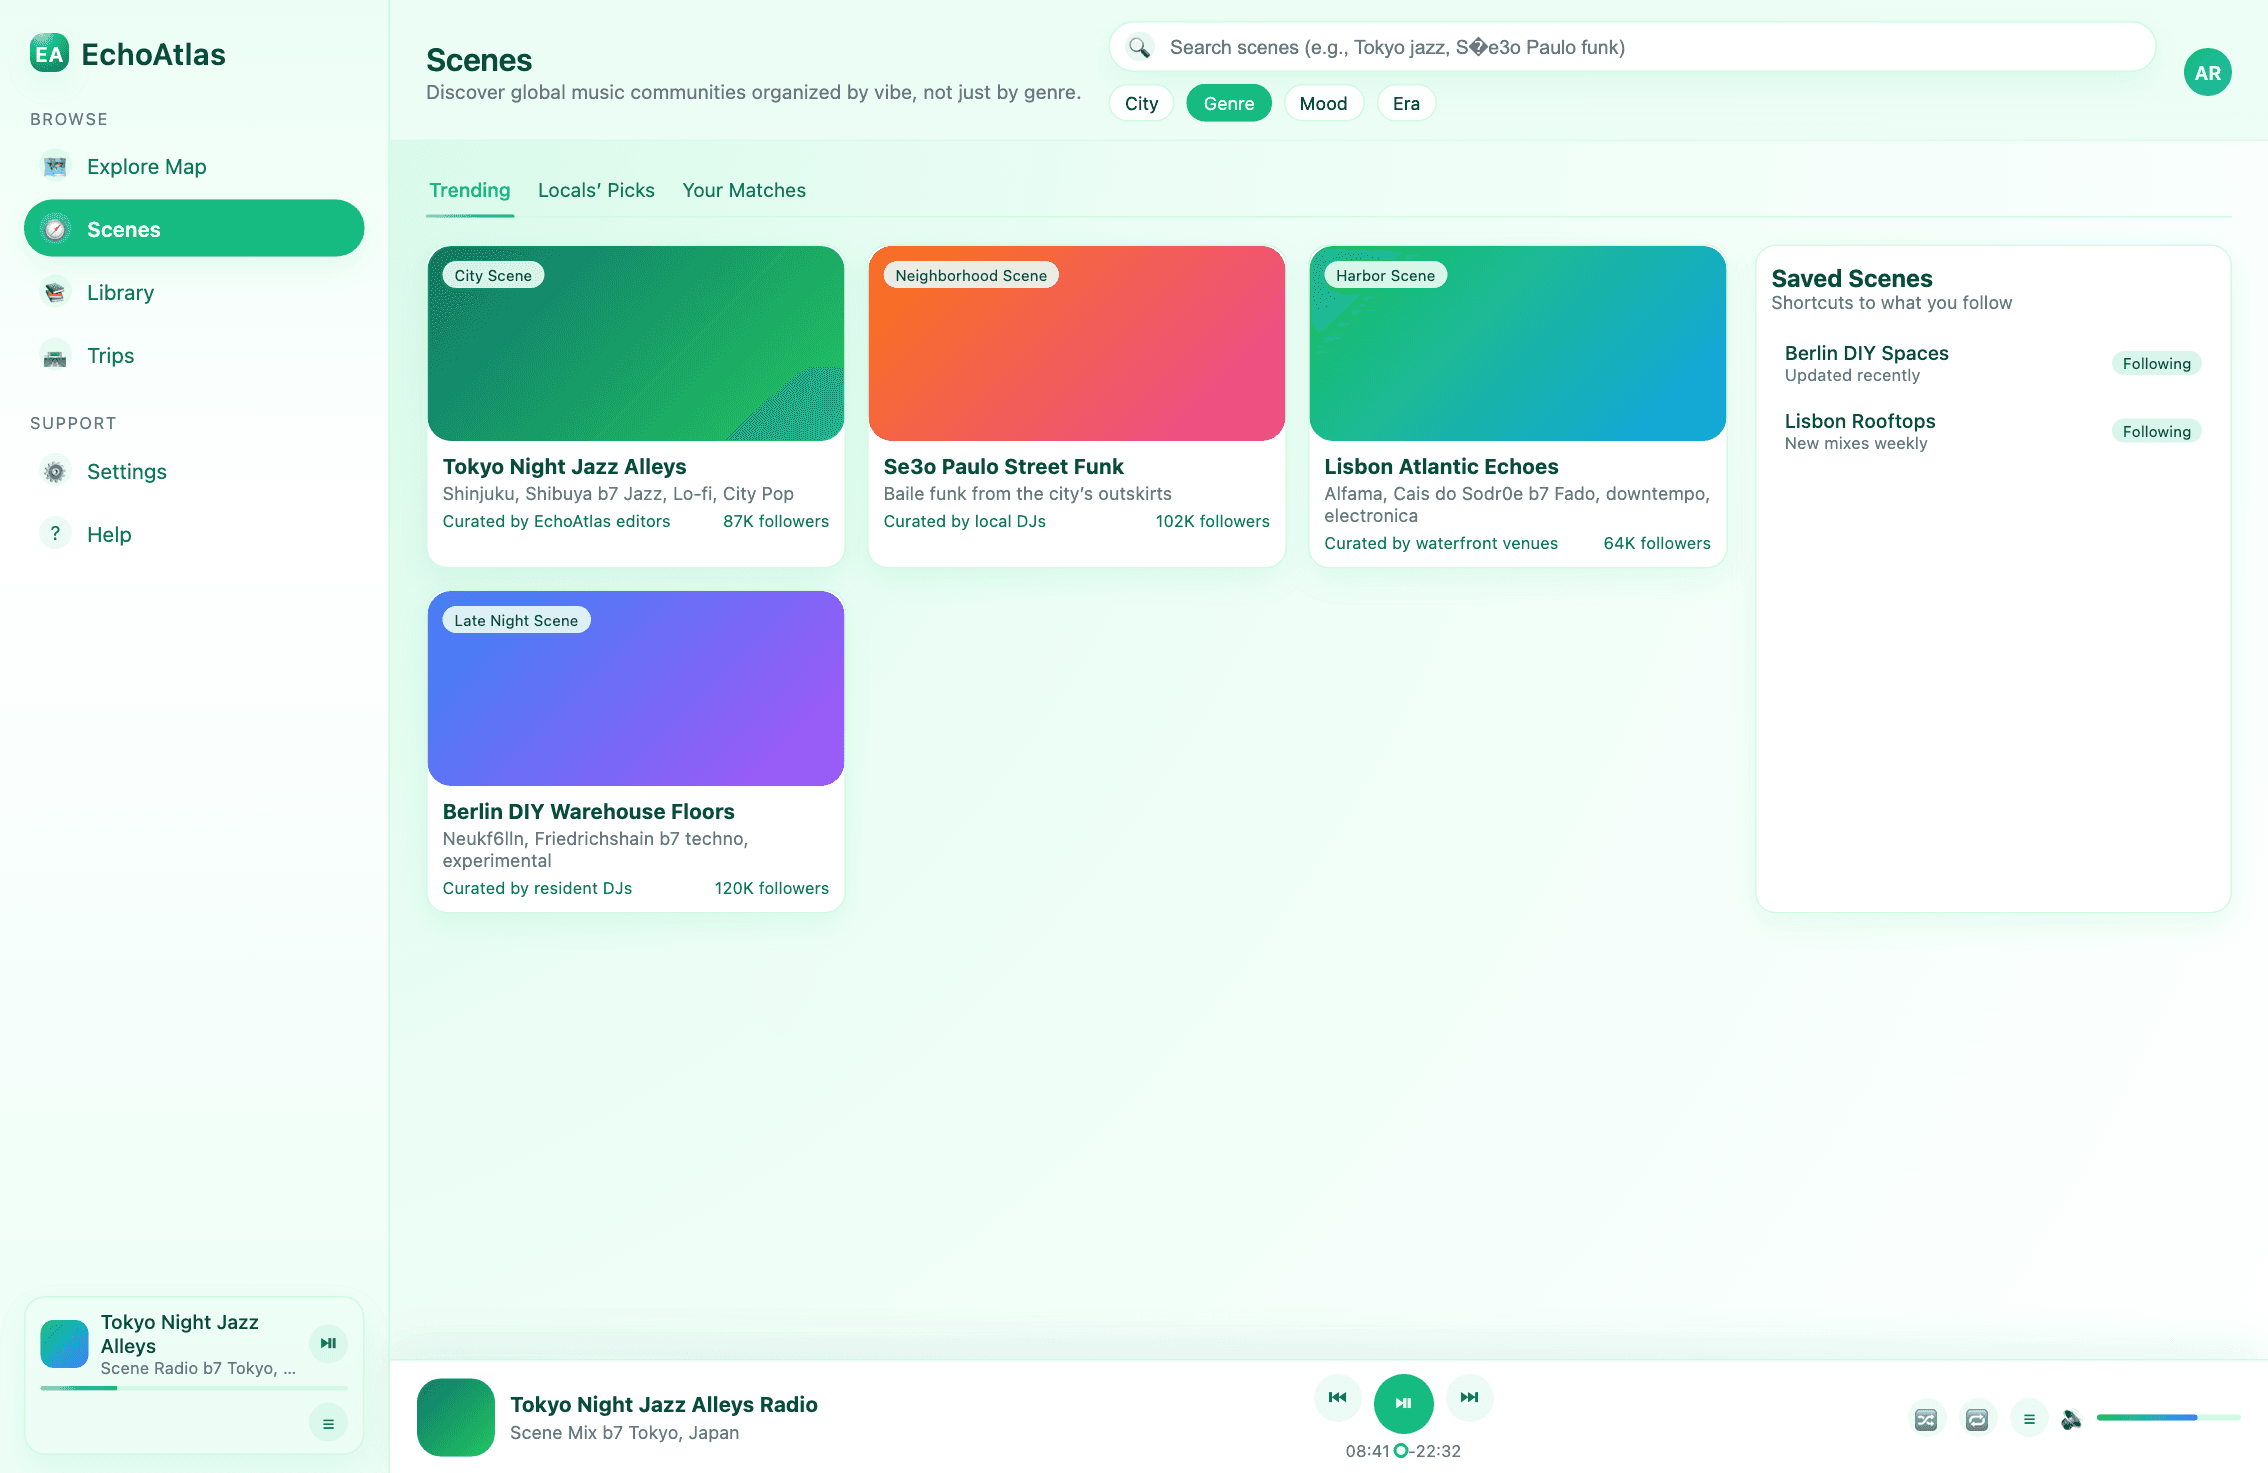Pause playback with the center play/pause button
This screenshot has height=1473, width=2268.
click(1403, 1402)
